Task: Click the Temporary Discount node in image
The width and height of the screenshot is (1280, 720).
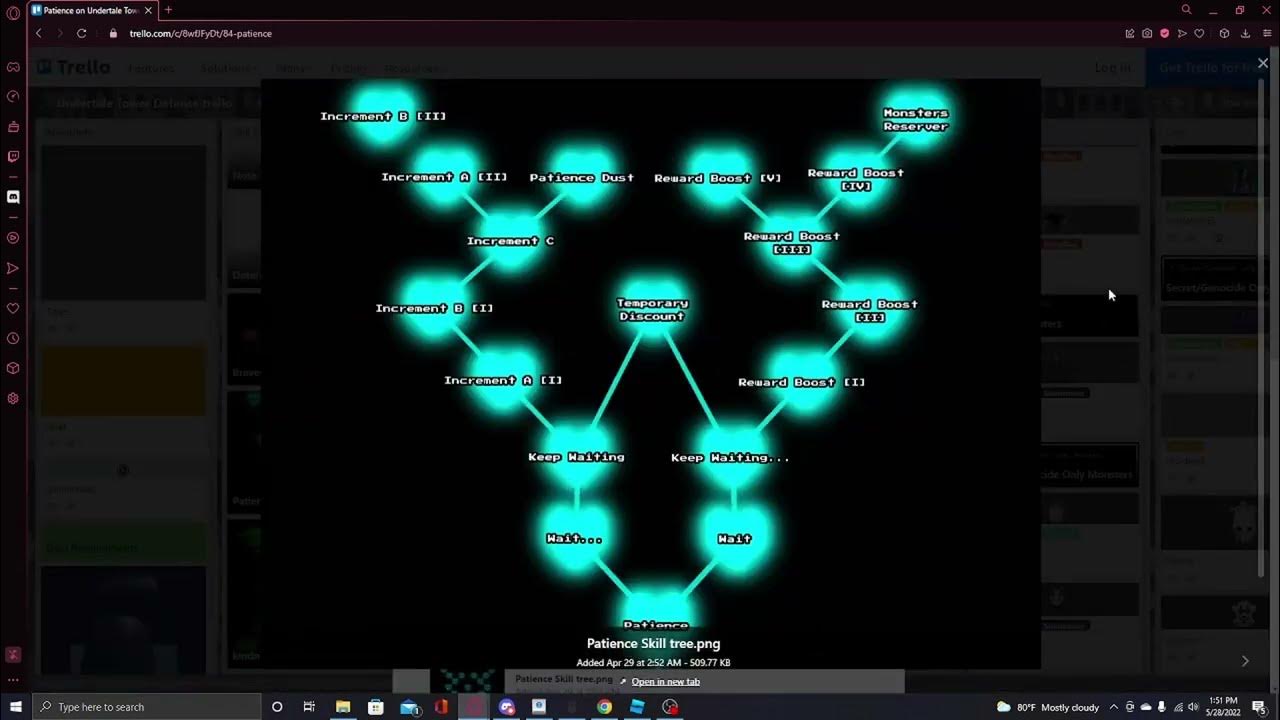Action: [x=652, y=309]
